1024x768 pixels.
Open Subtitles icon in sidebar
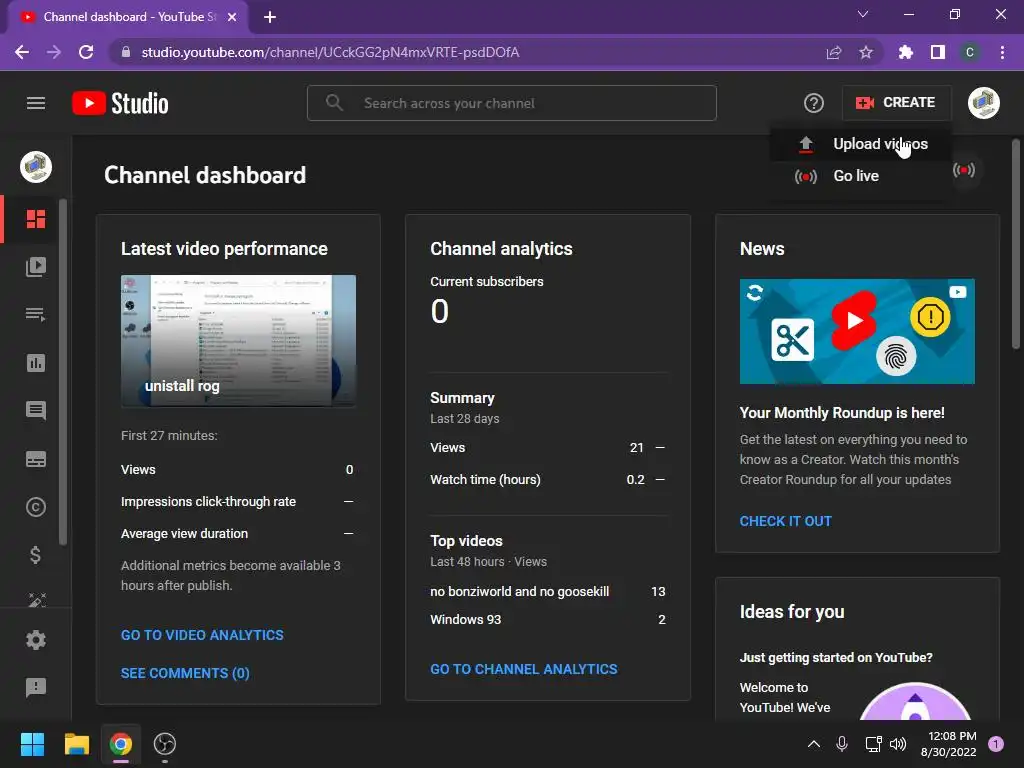[x=36, y=459]
